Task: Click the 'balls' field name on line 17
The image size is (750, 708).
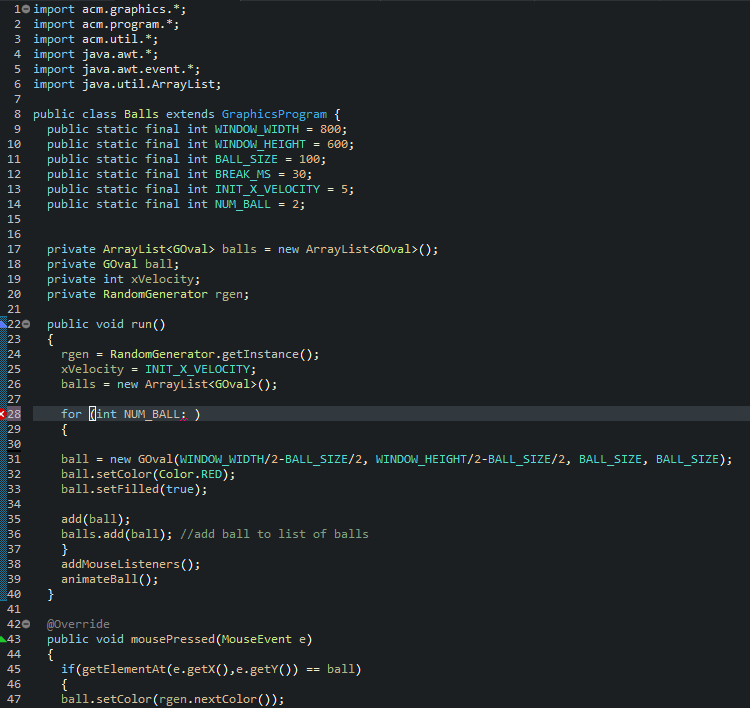Action: 239,249
